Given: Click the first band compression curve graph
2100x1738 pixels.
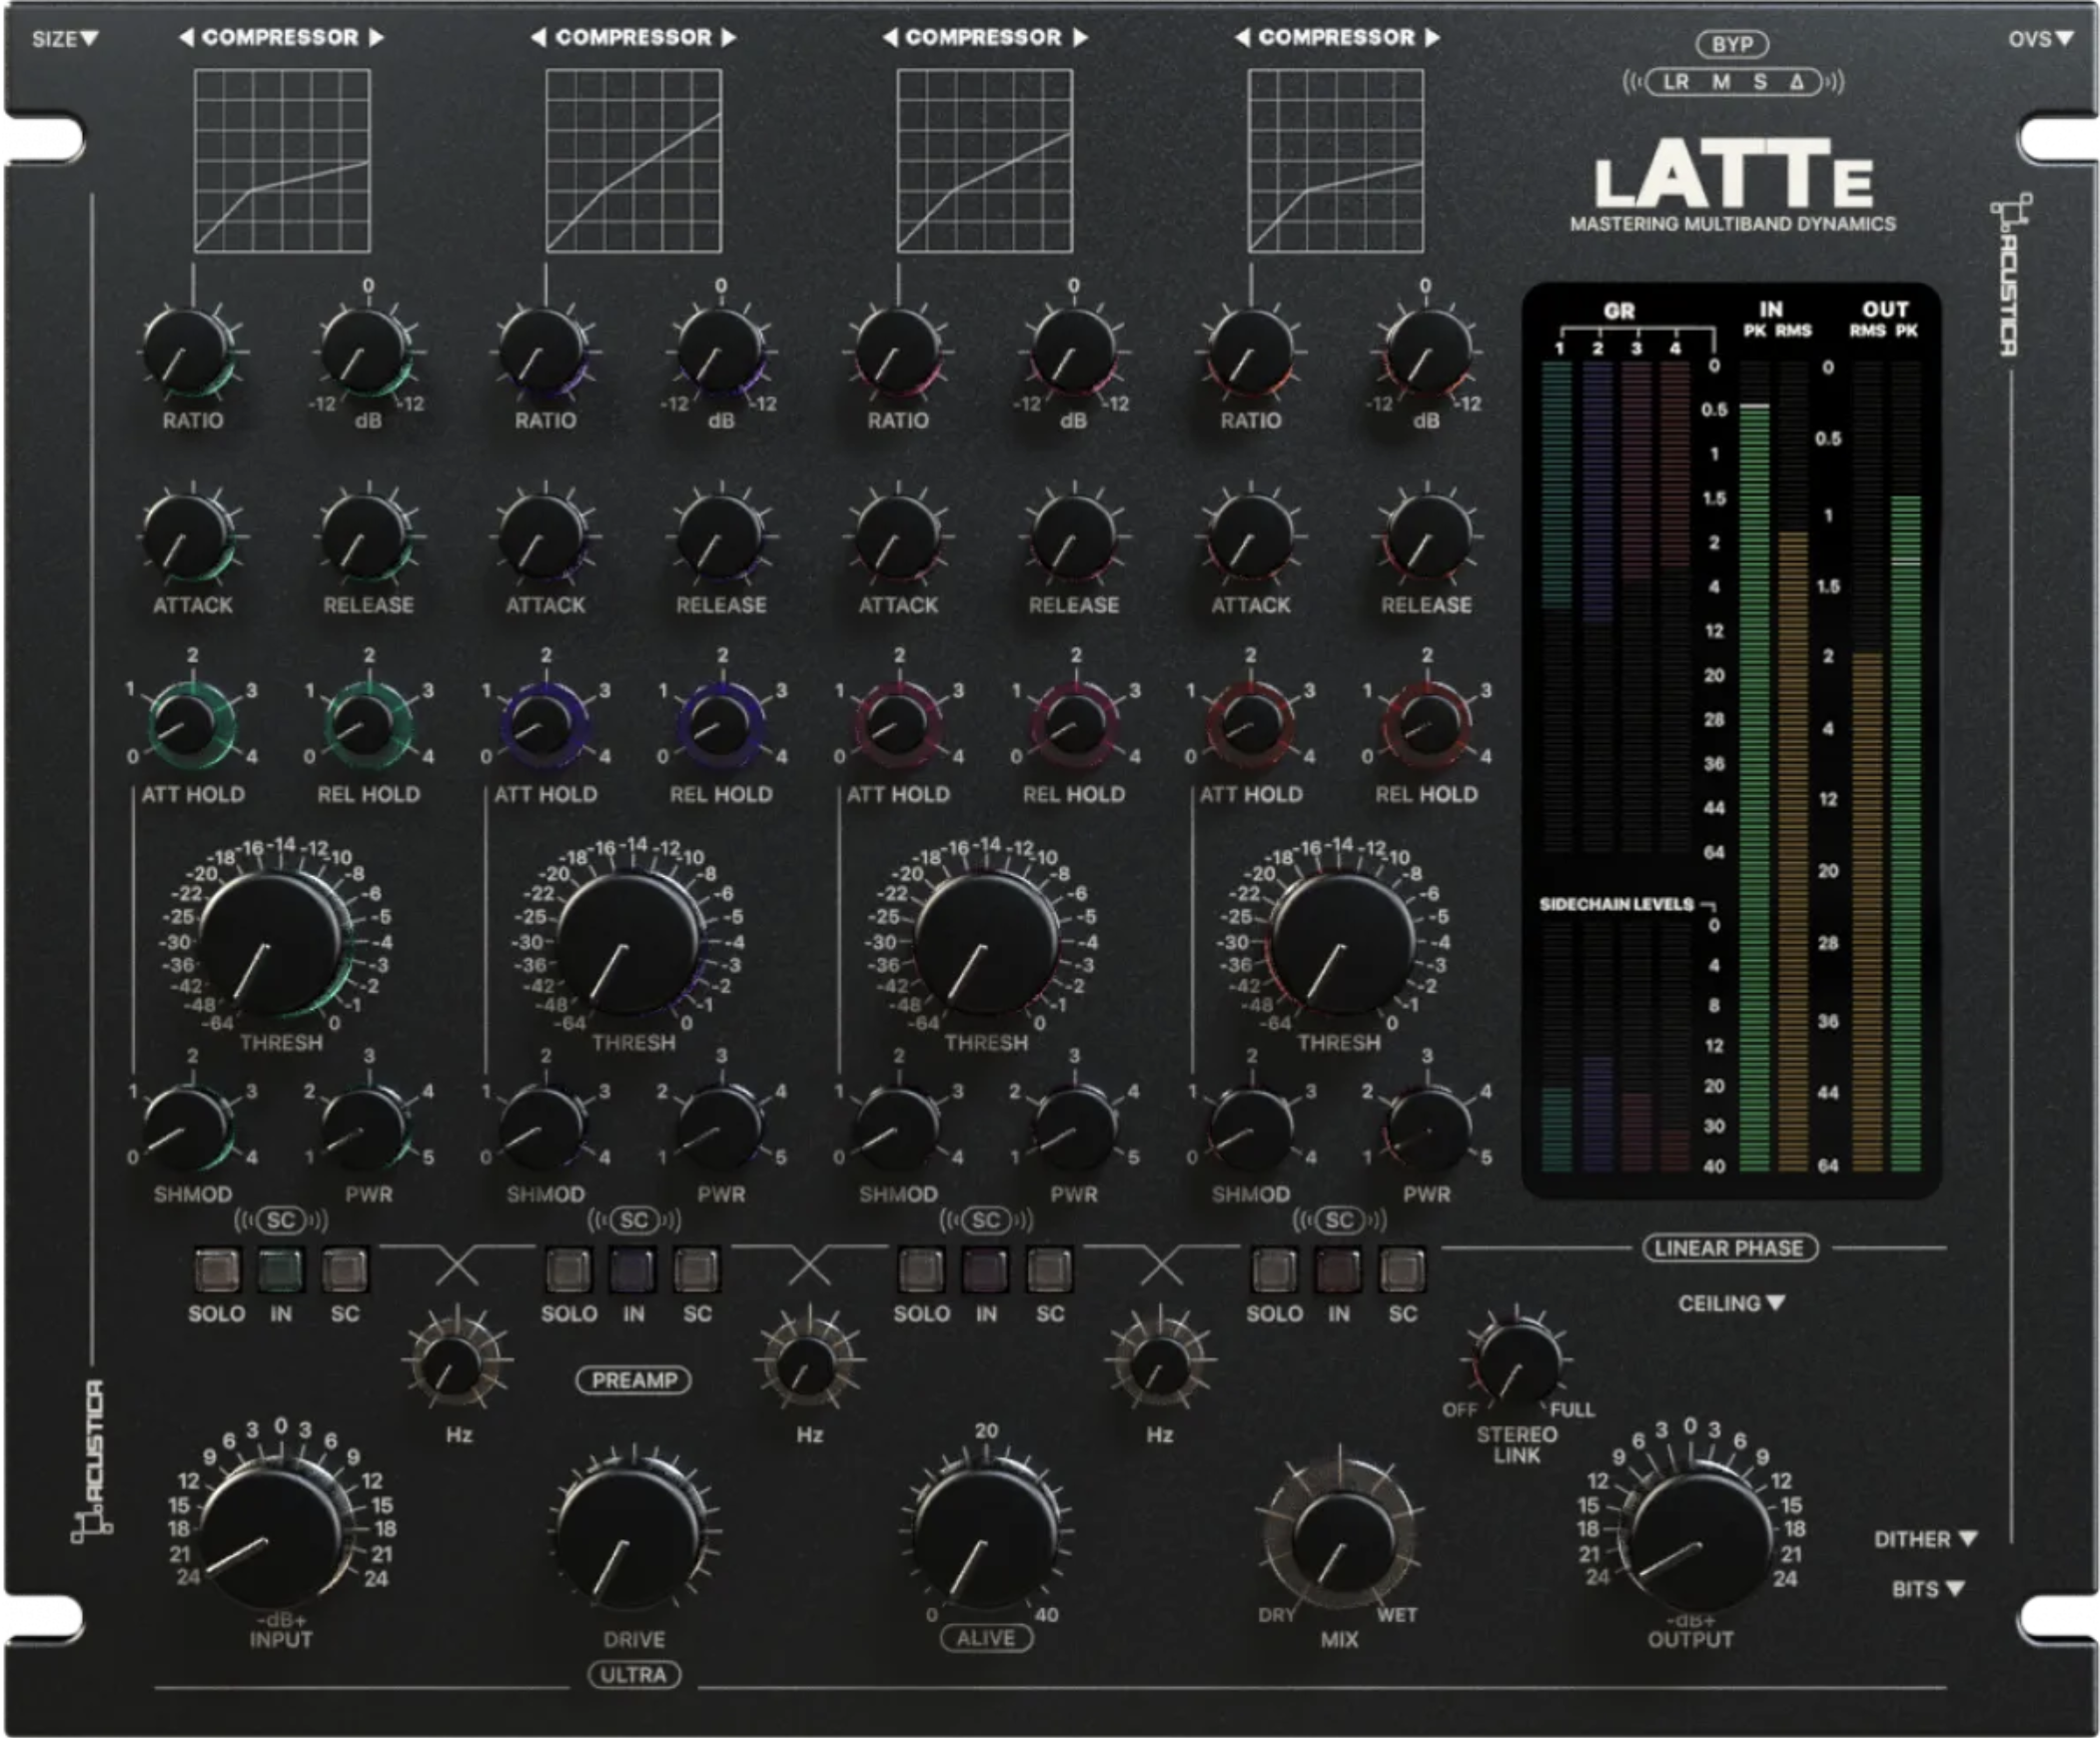Looking at the screenshot, I should [x=282, y=160].
